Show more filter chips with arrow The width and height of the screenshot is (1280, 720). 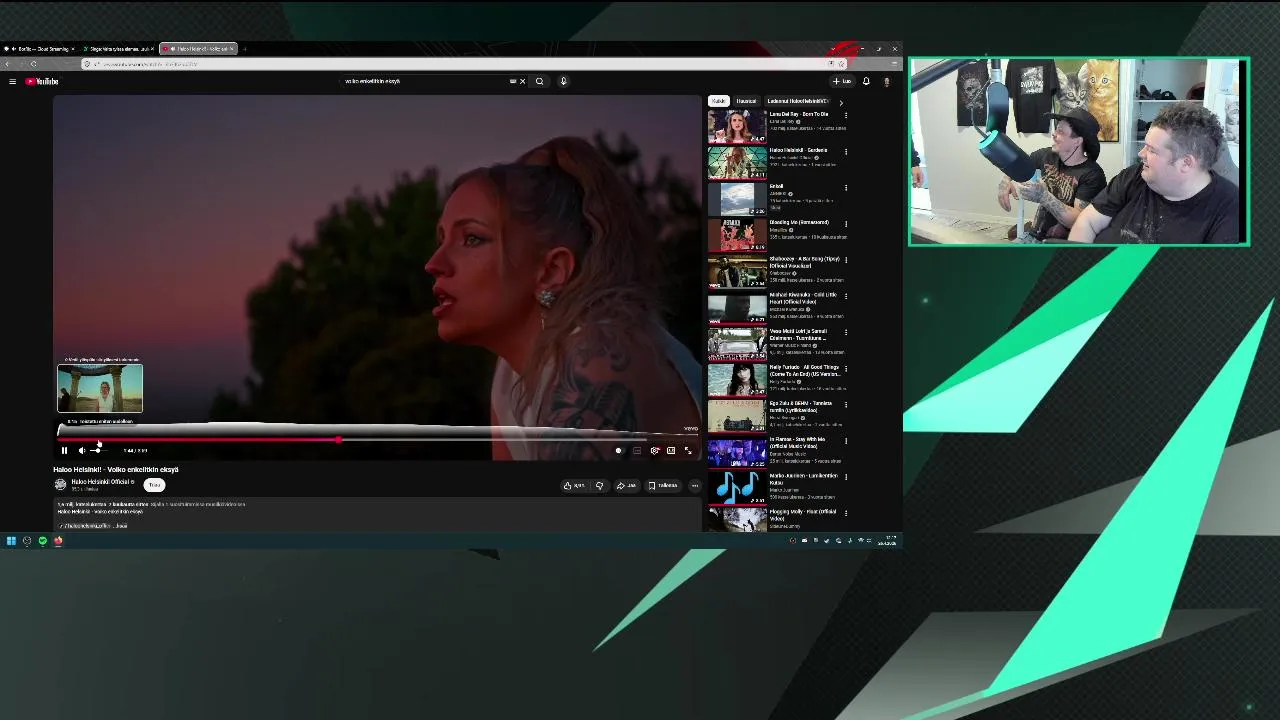840,101
